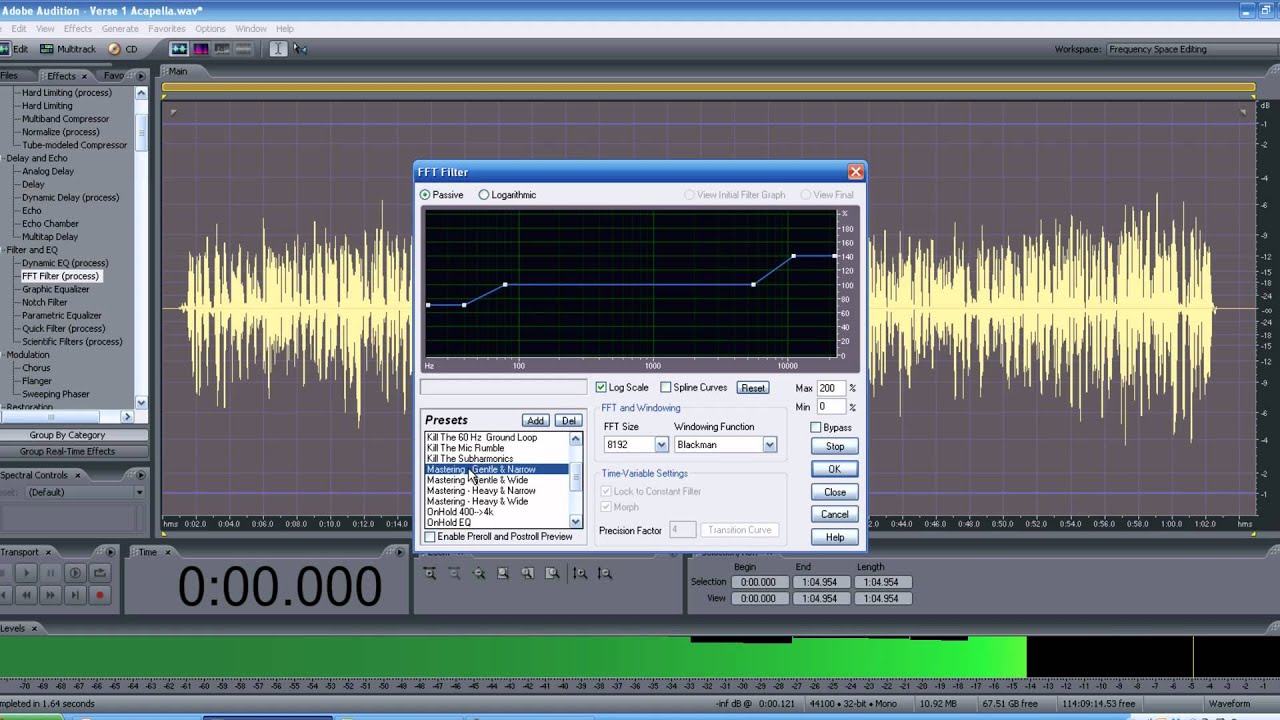
Task: Click Zoom In Vertically icon
Action: tap(580, 573)
